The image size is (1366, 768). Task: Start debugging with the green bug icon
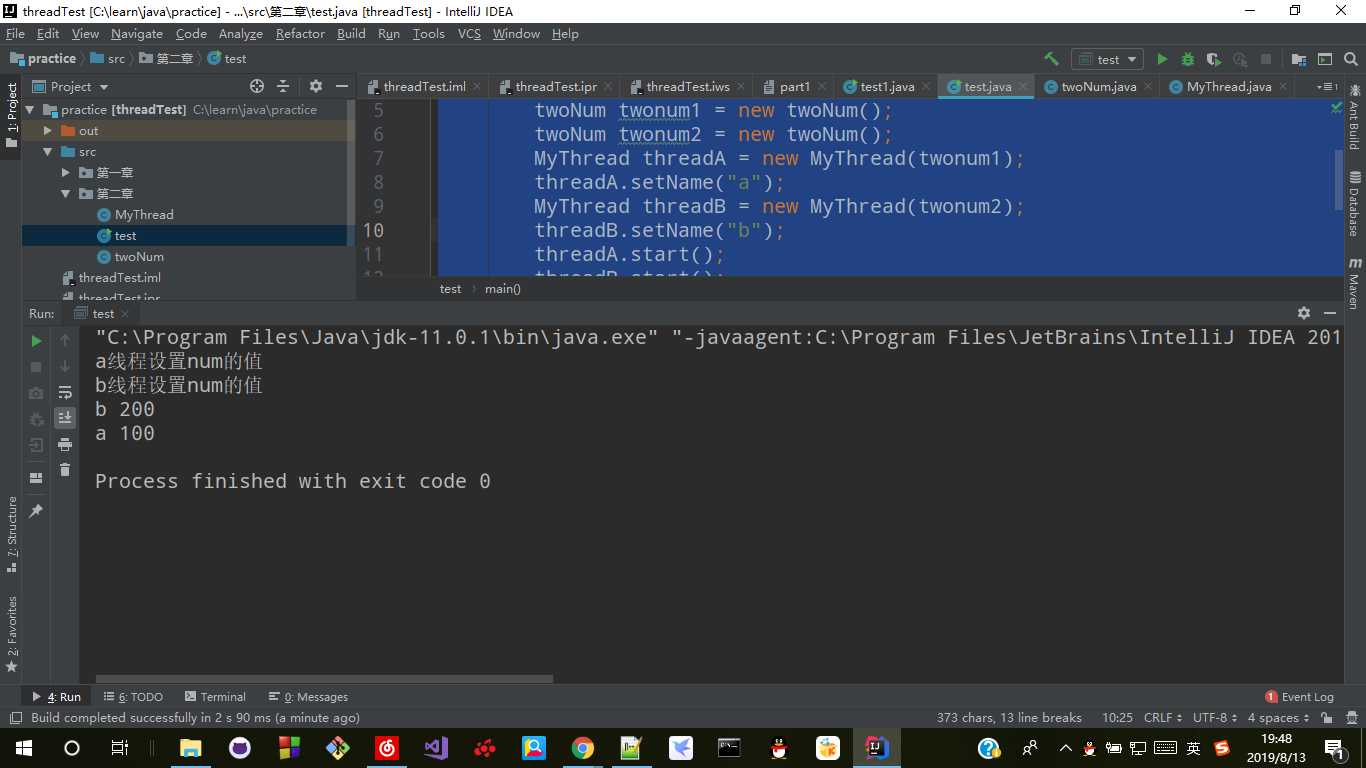coord(1188,59)
